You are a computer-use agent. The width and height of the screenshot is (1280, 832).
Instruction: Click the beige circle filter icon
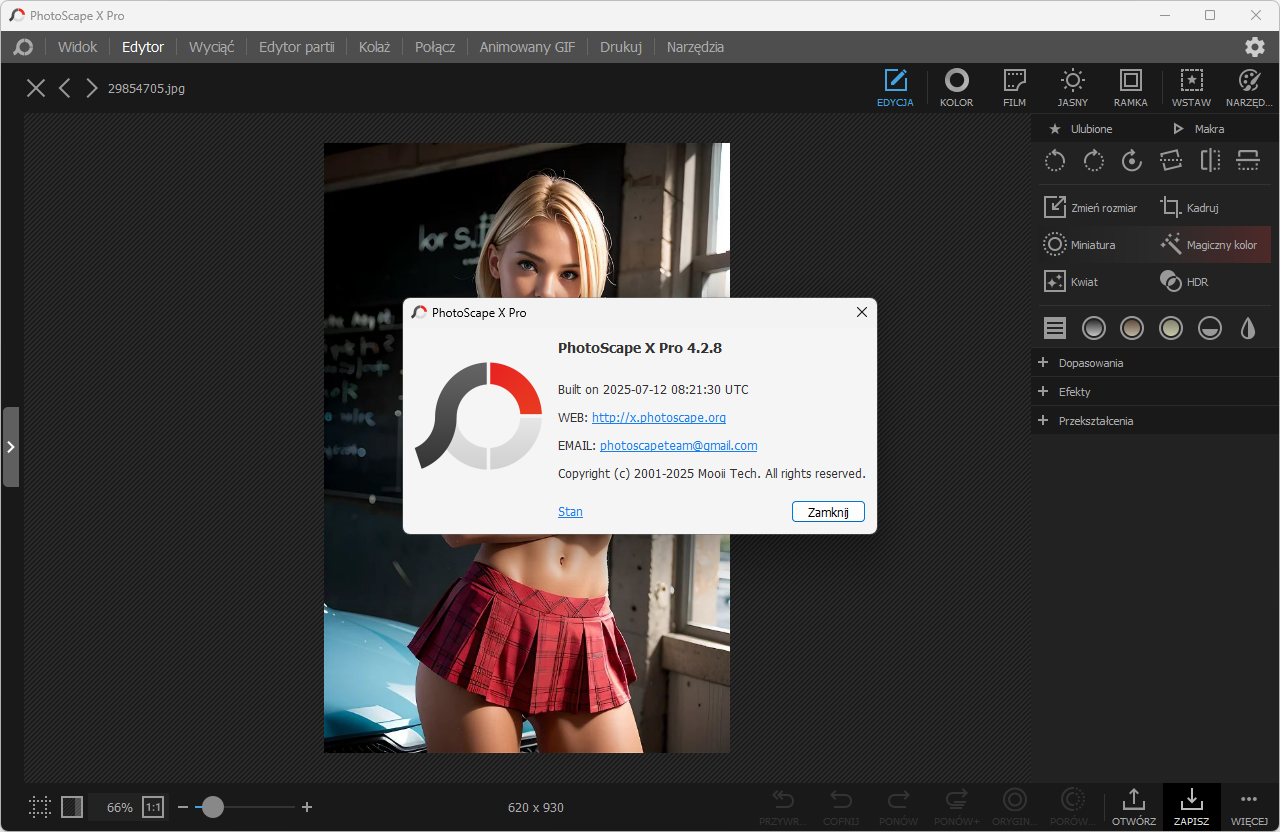click(1132, 328)
